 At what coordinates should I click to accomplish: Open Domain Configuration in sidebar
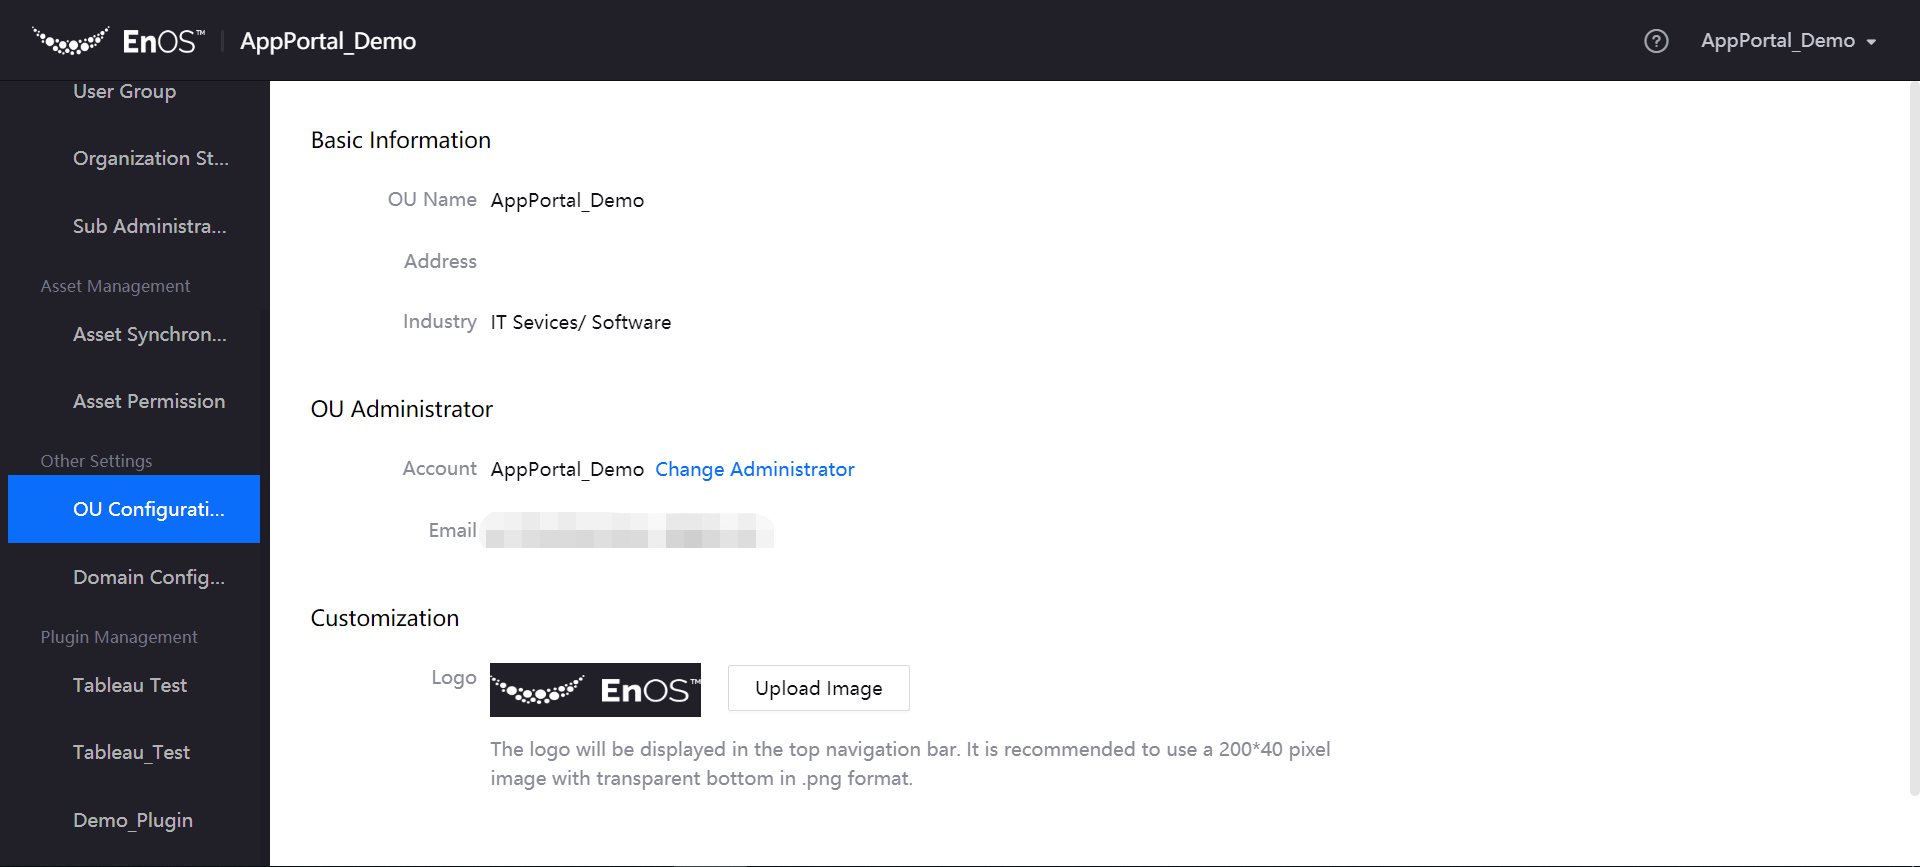point(148,577)
